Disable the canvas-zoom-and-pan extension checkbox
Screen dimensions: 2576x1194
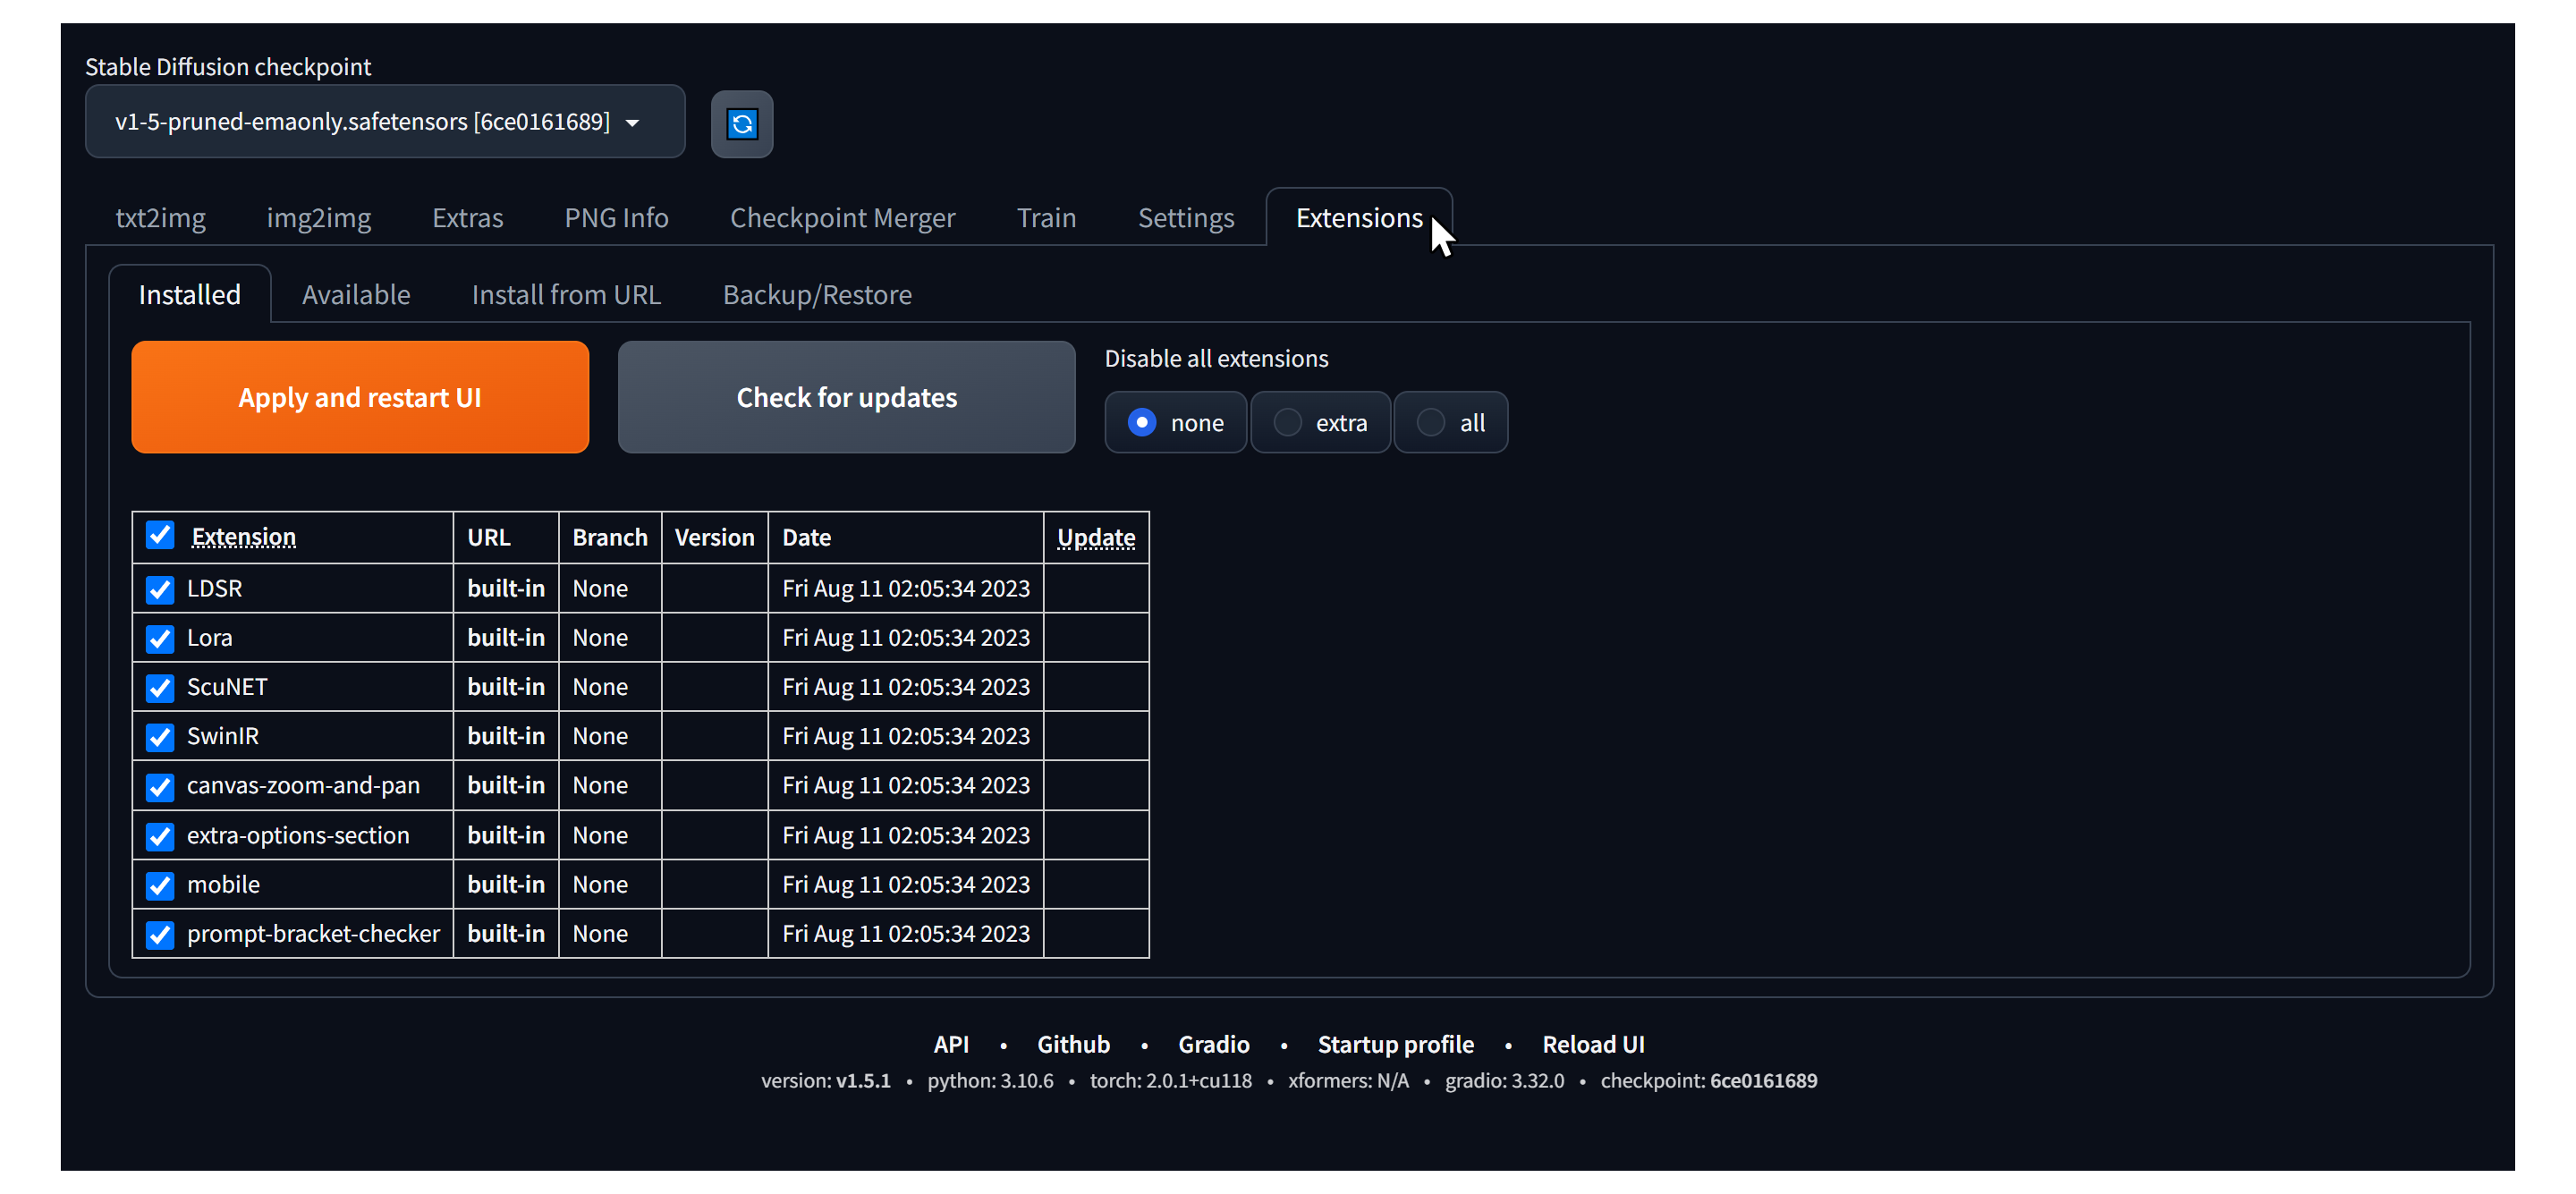(x=160, y=786)
